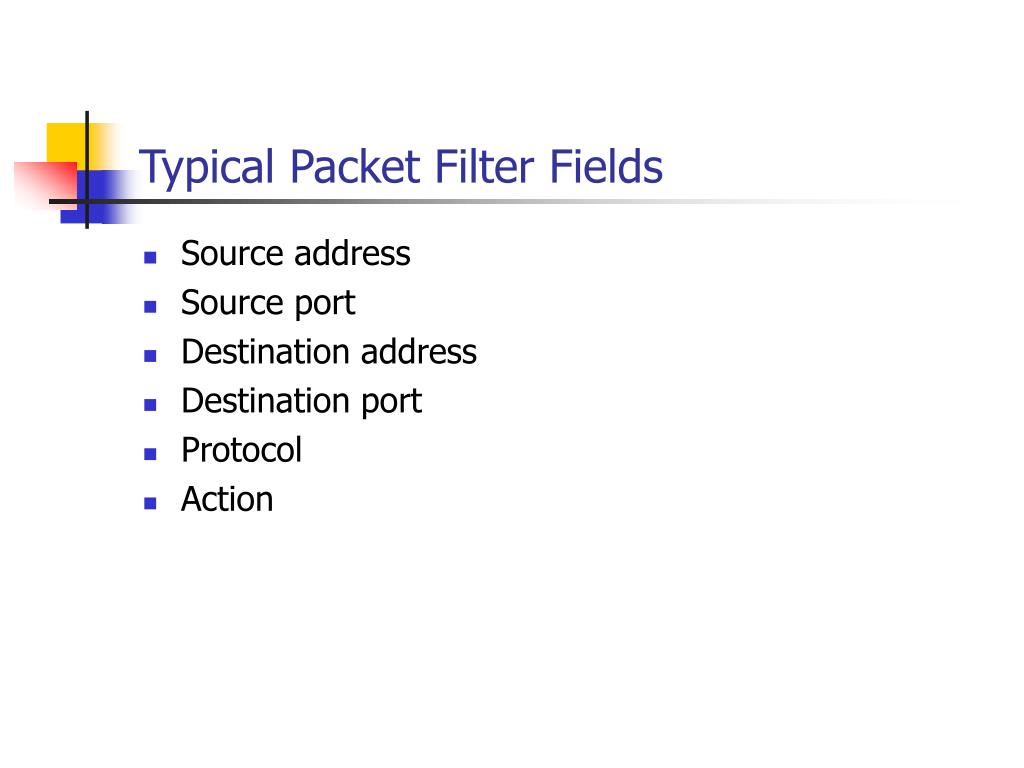The image size is (1024, 768).
Task: Click the vertical black line in the decoration
Action: (x=87, y=170)
